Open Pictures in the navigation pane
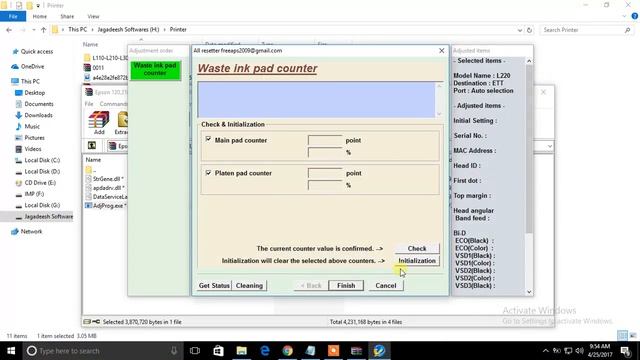Viewport: 640px width, 360px height. pos(34,138)
